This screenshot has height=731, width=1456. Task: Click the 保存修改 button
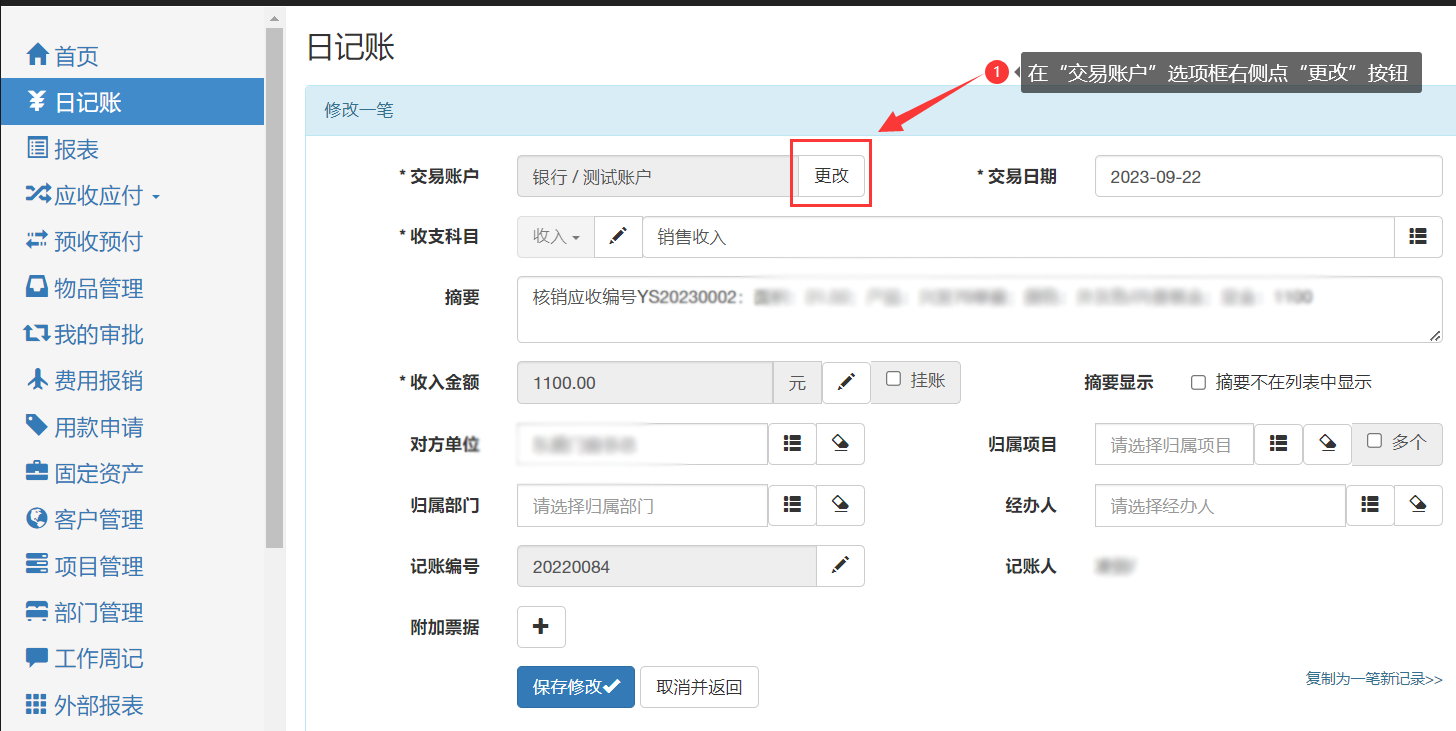pos(575,687)
